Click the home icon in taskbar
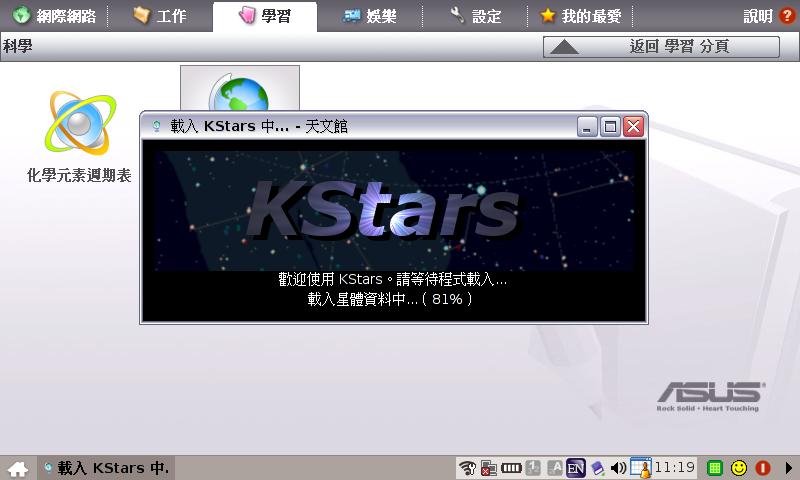Screen dimensions: 800x480 (x=18, y=468)
